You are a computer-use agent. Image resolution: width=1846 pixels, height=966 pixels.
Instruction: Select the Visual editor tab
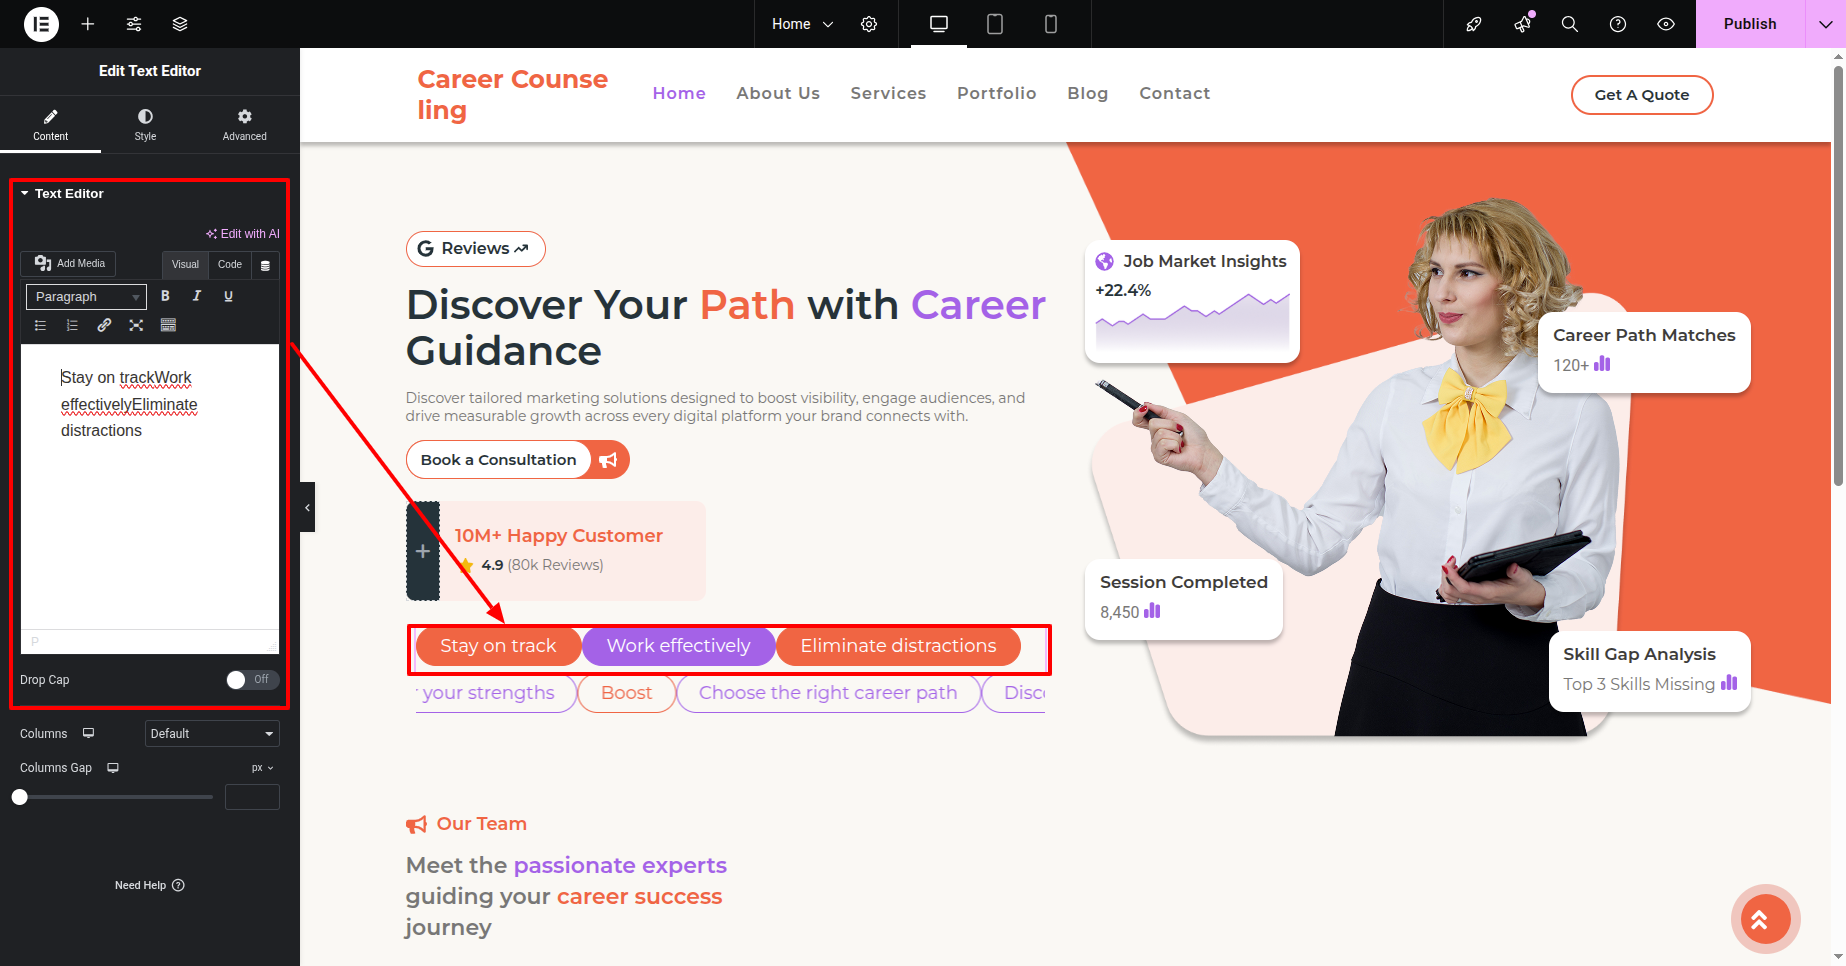(185, 264)
